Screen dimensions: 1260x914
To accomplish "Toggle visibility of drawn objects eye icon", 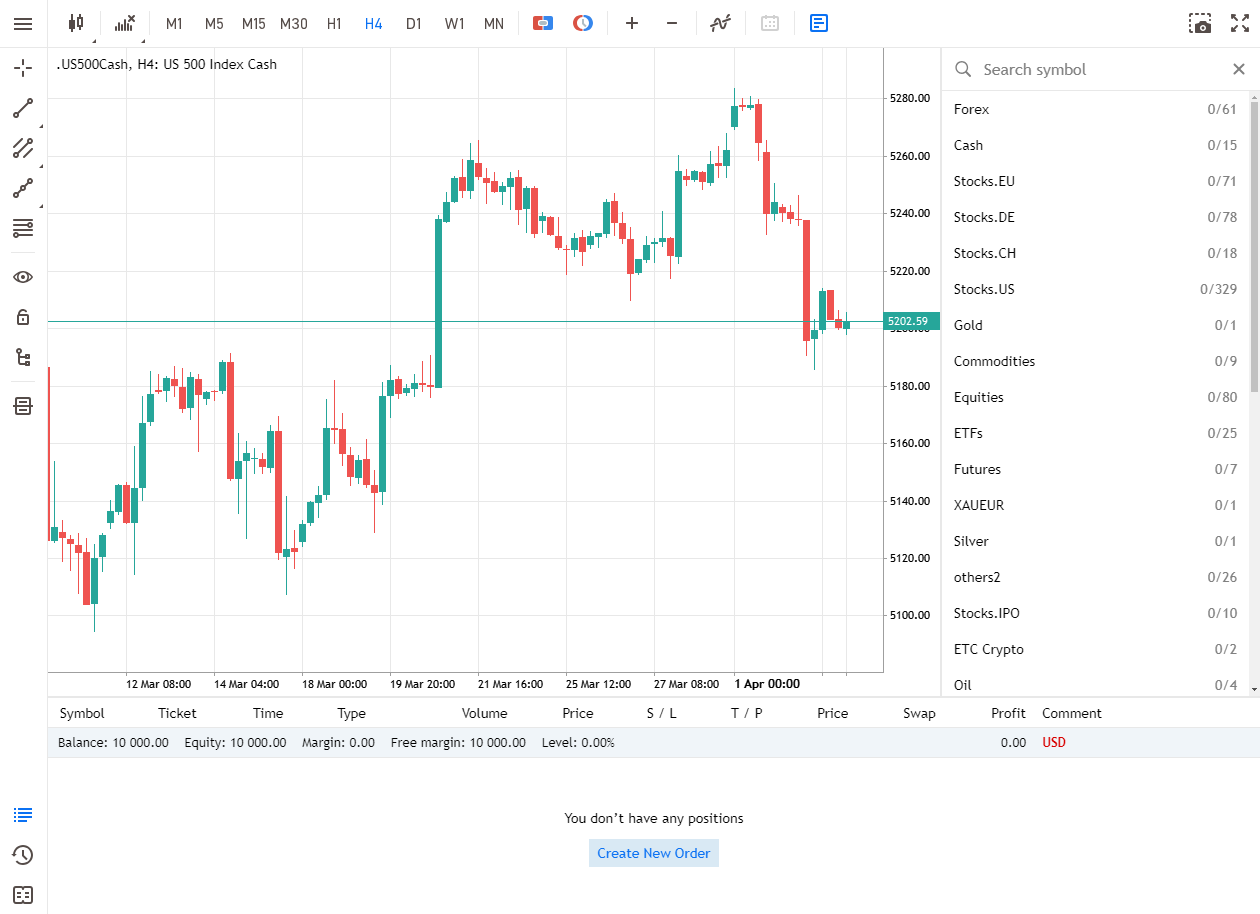I will click(23, 277).
